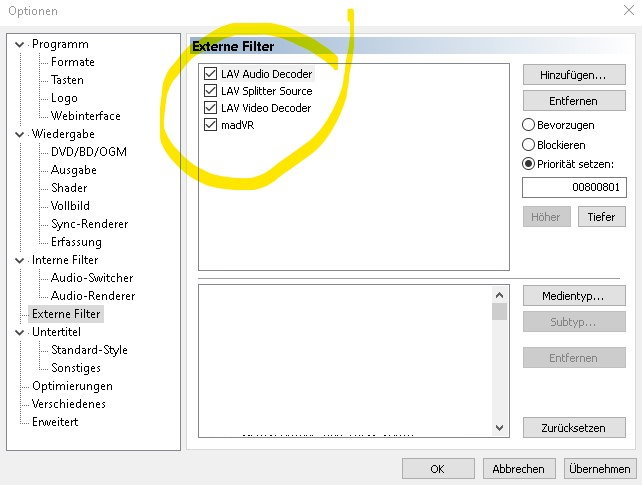Screen dimensions: 642x485
Task: Uncheck the LAV Audio Decoder checkbox
Action: pyautogui.click(x=210, y=74)
